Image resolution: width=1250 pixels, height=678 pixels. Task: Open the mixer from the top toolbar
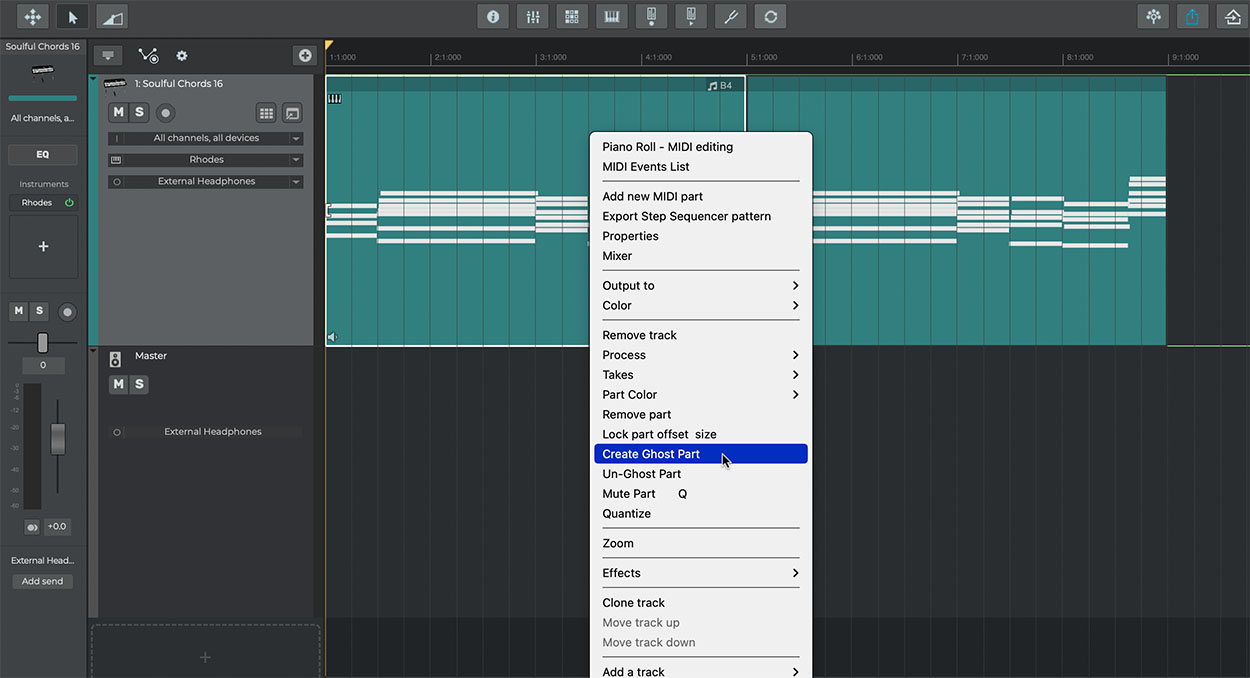[532, 17]
